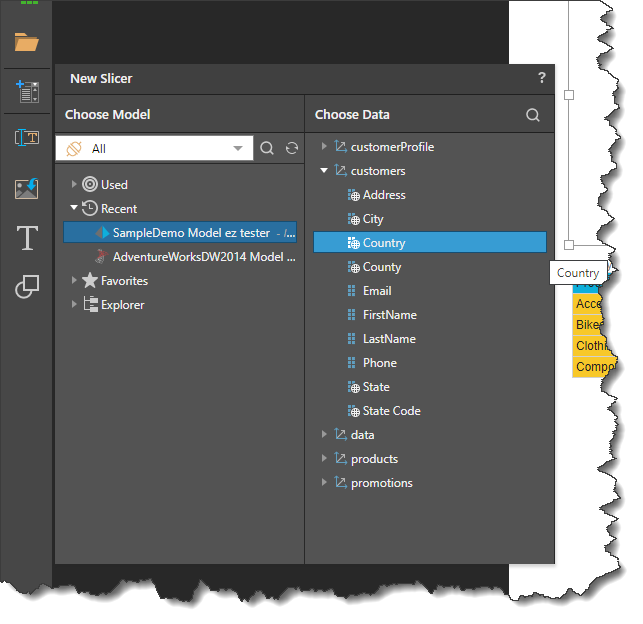Screen dimensions: 643x624
Task: Click the shapes tool icon in sidebar
Action: (27, 286)
